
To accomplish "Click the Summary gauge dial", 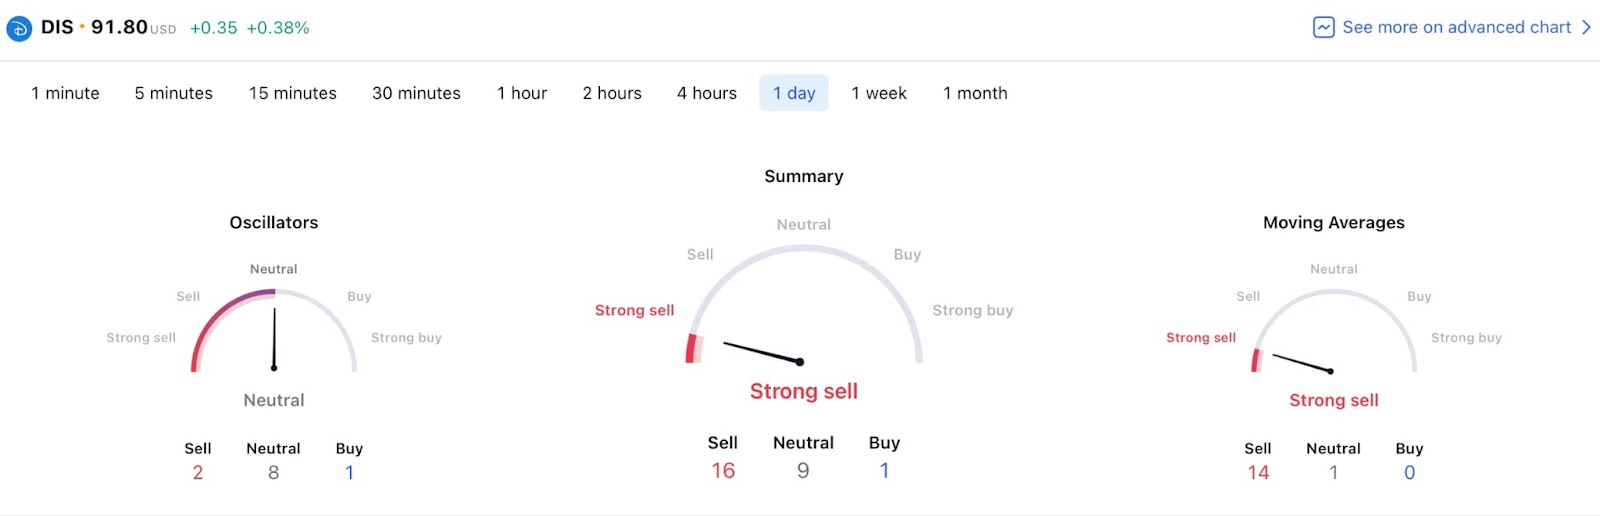I will pos(804,305).
